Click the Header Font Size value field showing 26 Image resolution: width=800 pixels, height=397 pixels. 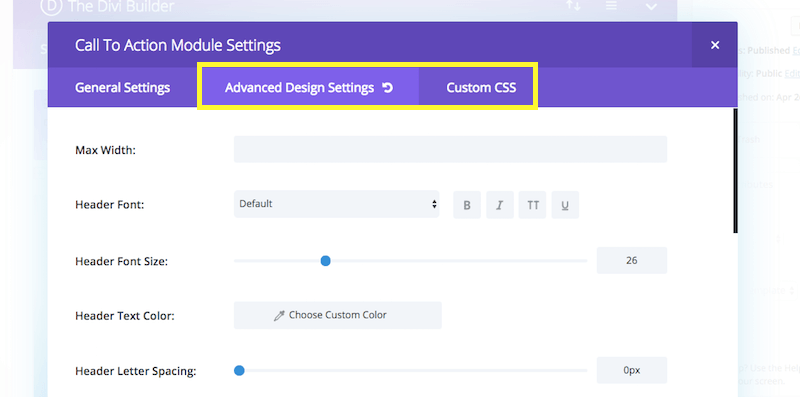pos(632,260)
